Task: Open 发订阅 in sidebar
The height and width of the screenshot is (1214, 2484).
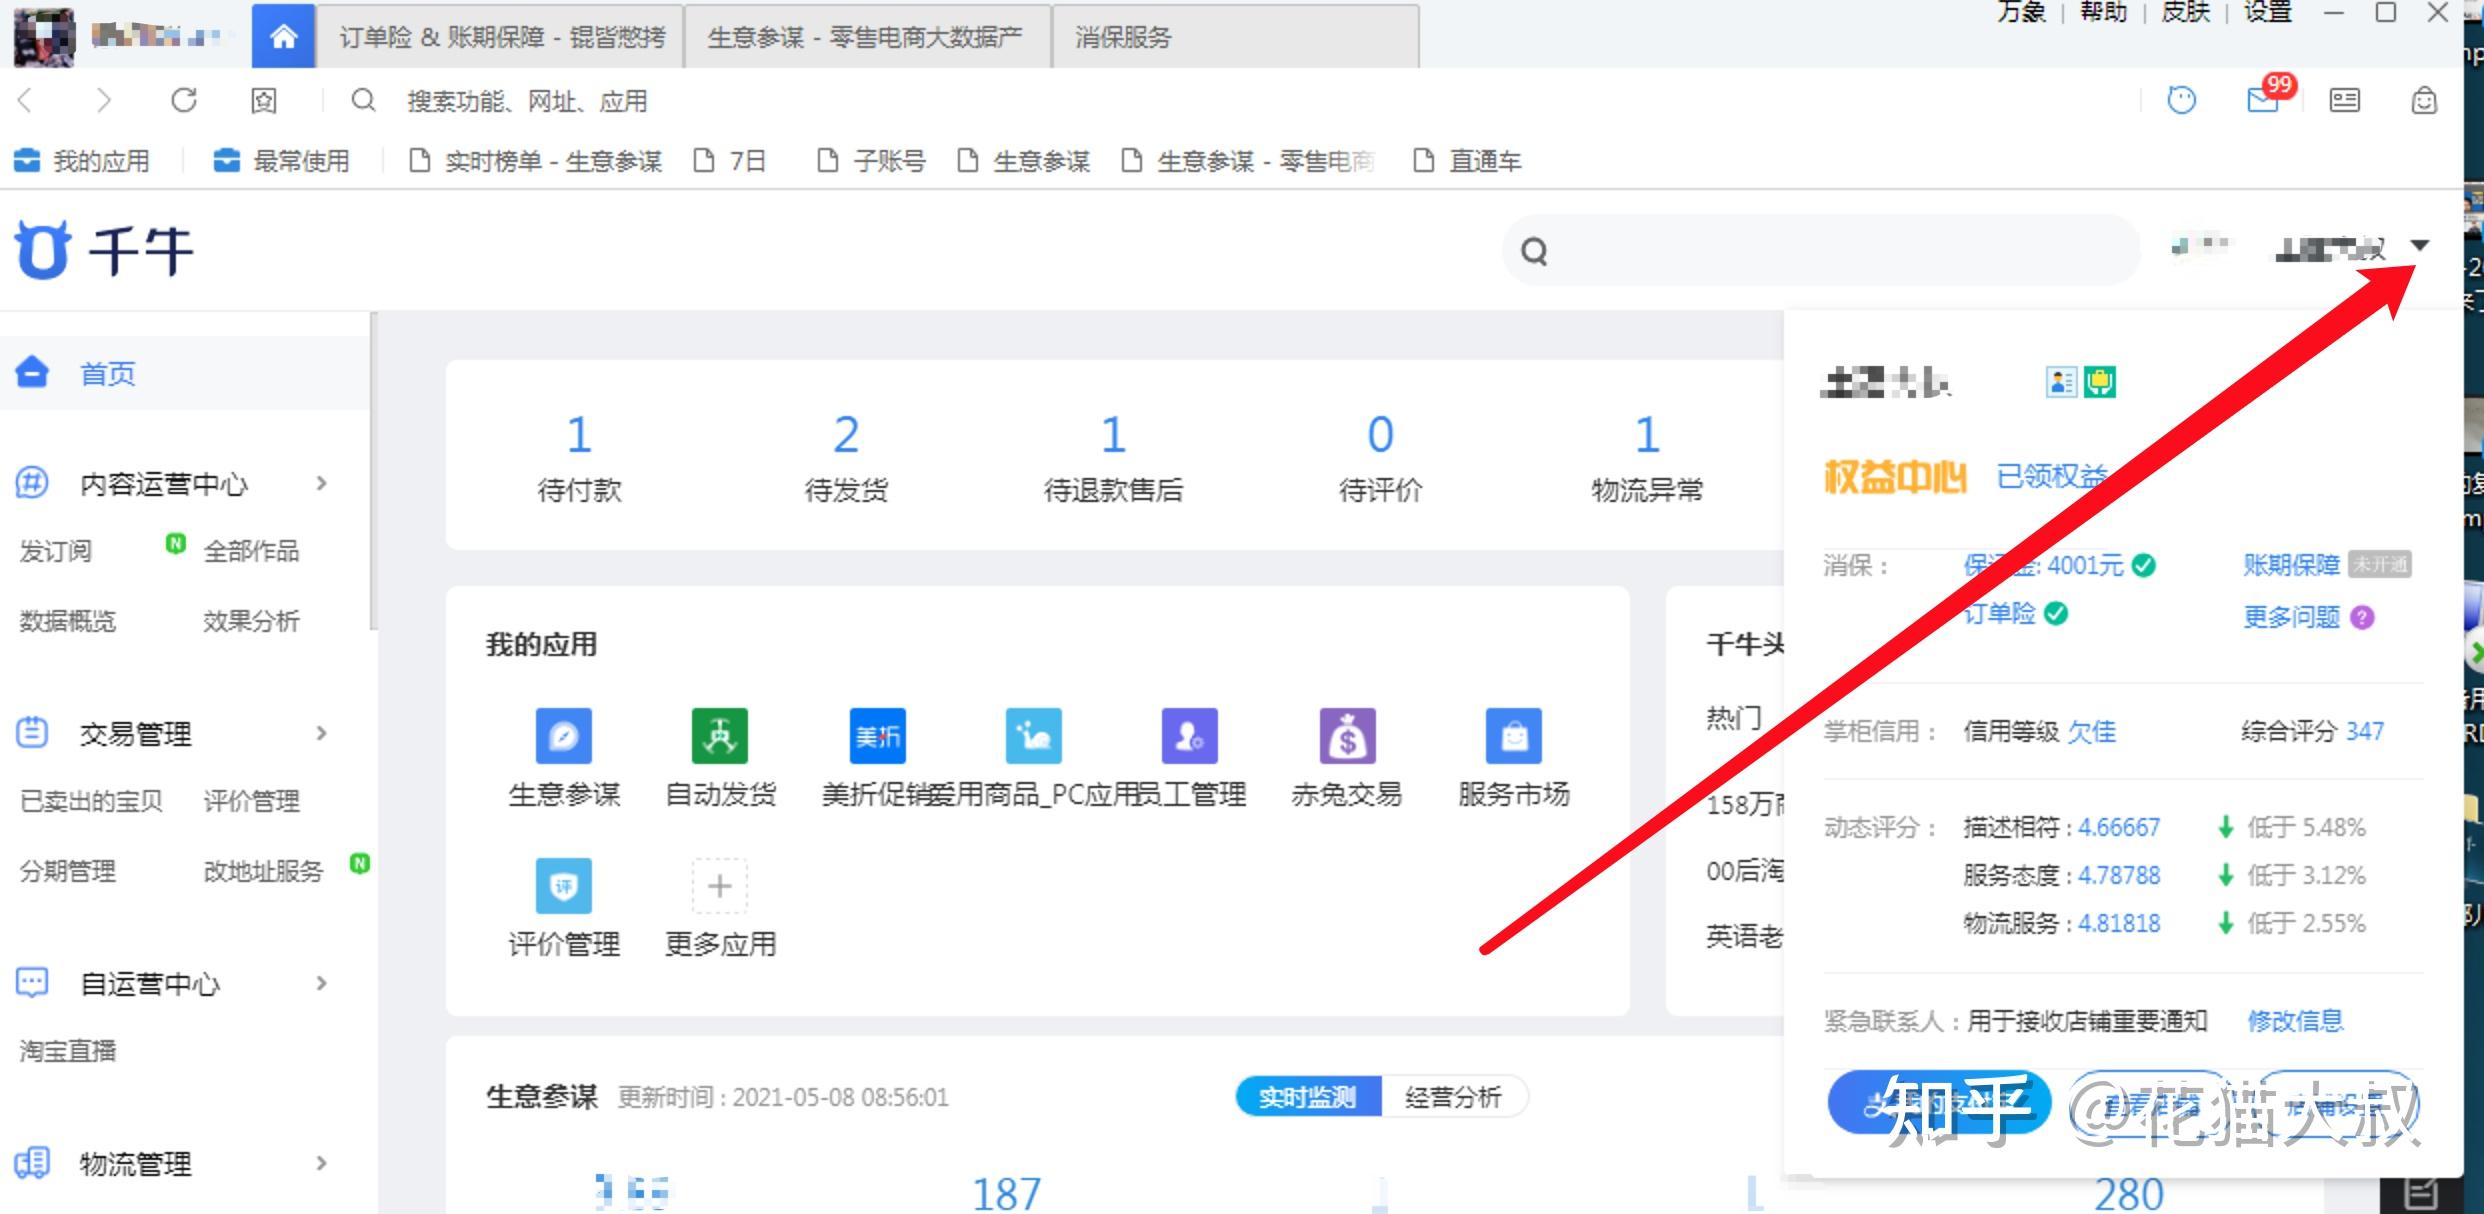Action: [56, 551]
